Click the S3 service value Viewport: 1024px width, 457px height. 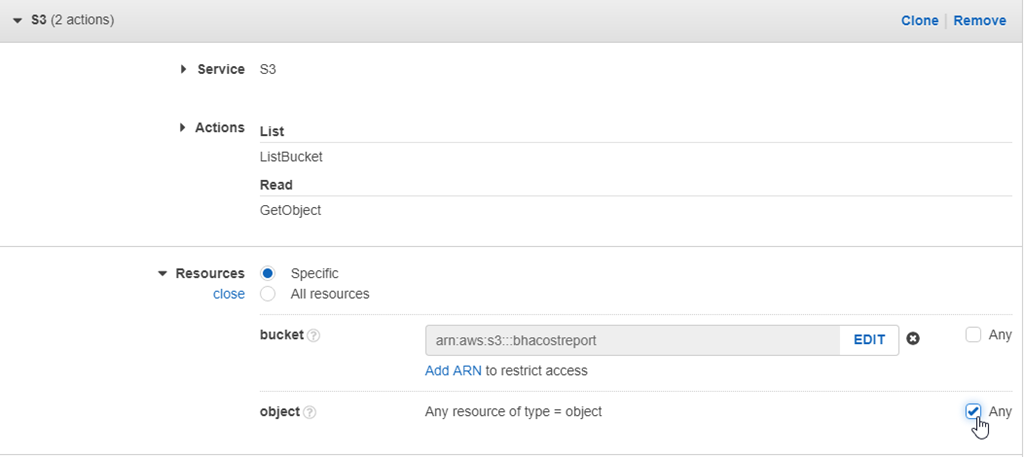pyautogui.click(x=268, y=69)
